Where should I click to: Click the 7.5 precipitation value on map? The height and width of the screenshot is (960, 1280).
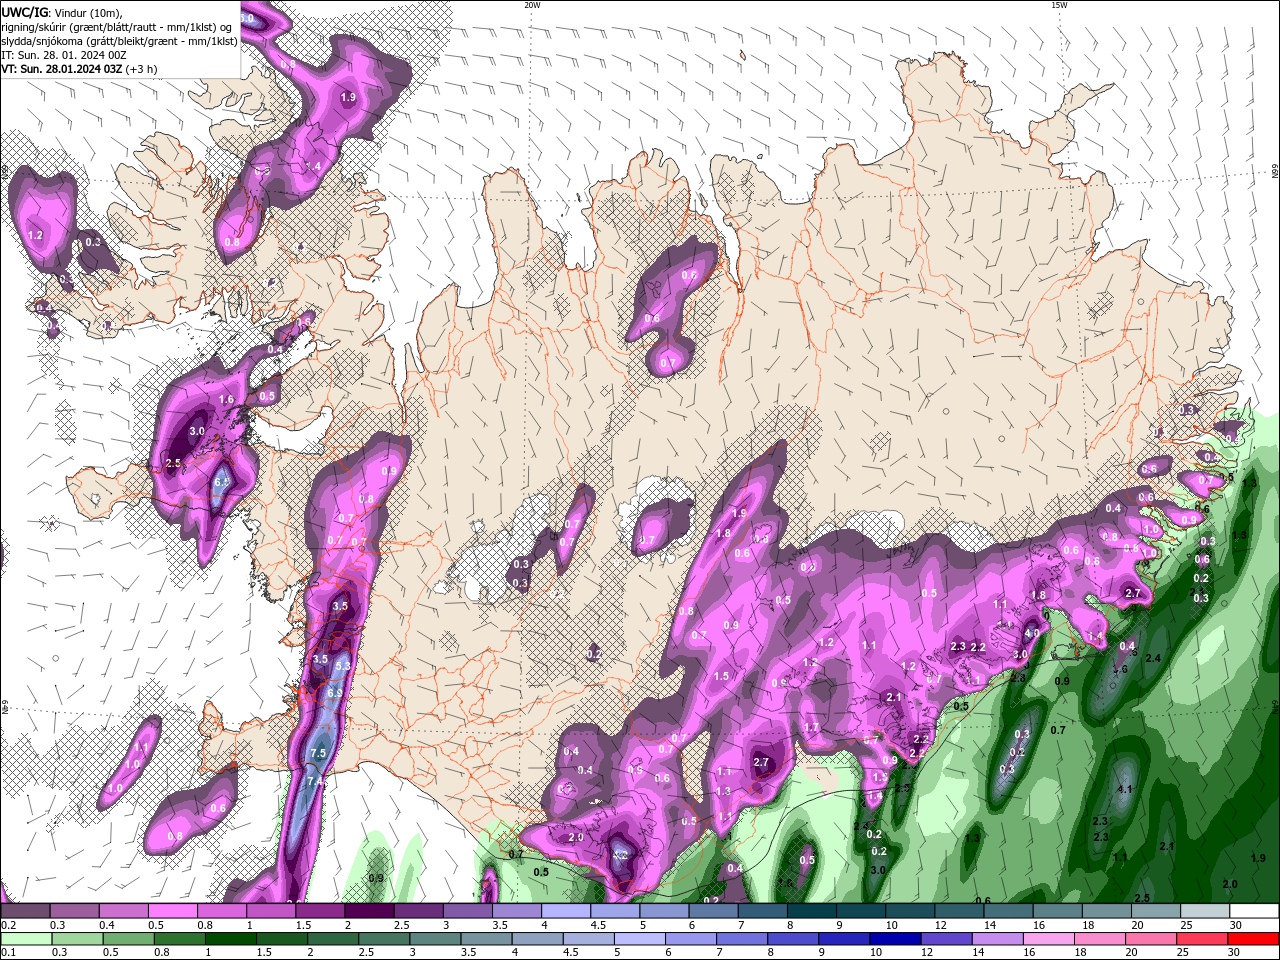pos(319,753)
